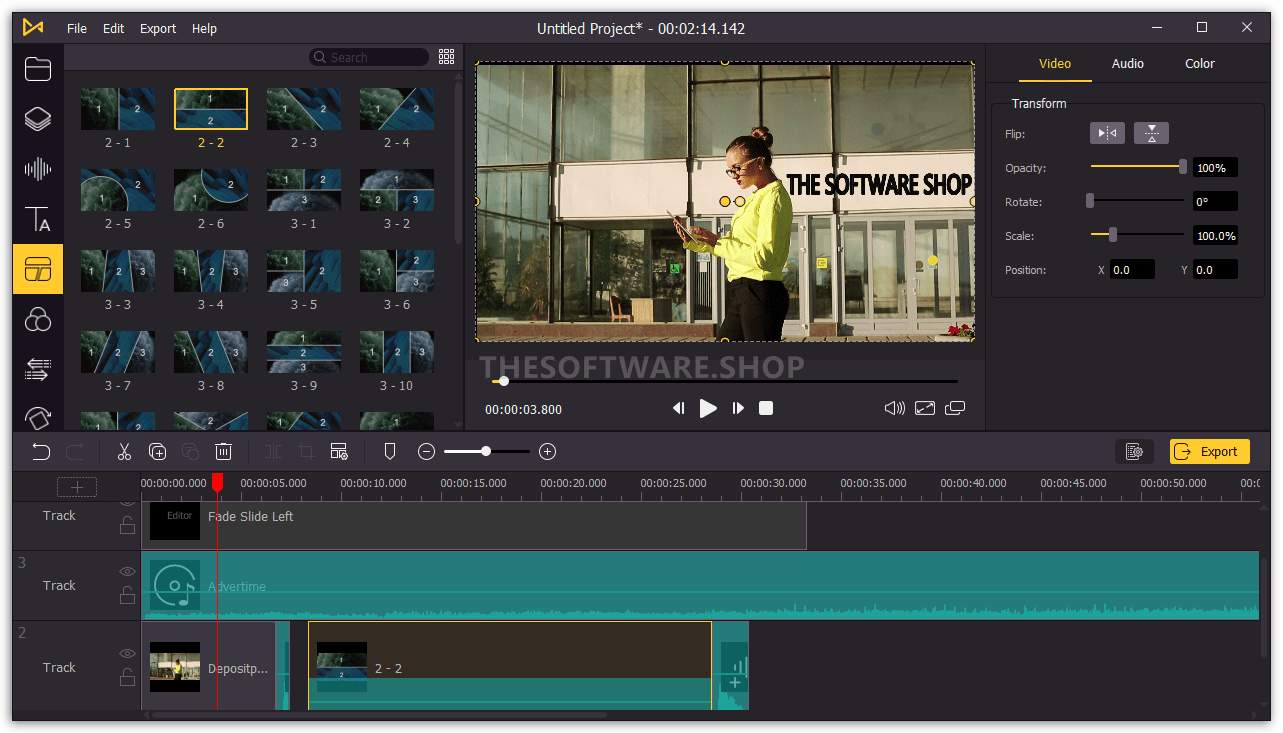1283x733 pixels.
Task: Add a new track with plus button
Action: point(77,487)
